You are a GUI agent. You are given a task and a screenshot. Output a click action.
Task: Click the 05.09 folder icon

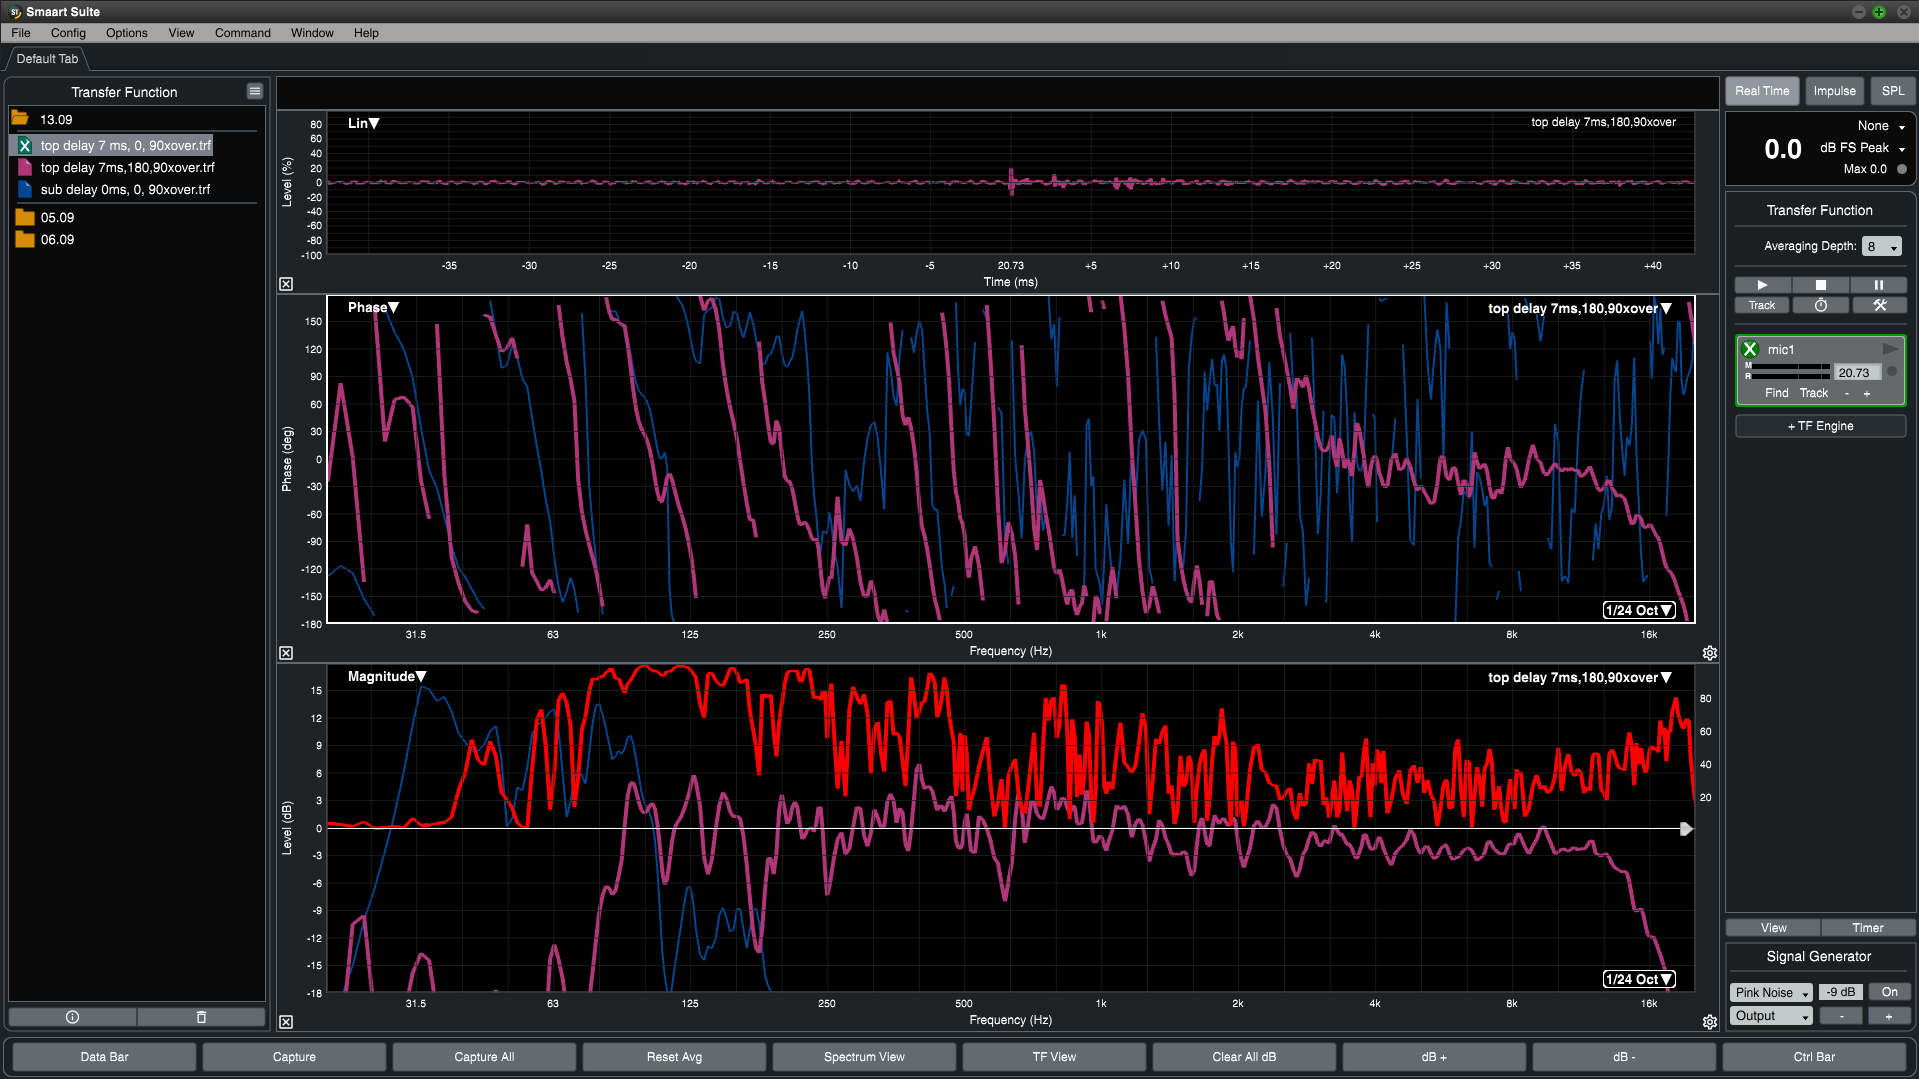[25, 217]
